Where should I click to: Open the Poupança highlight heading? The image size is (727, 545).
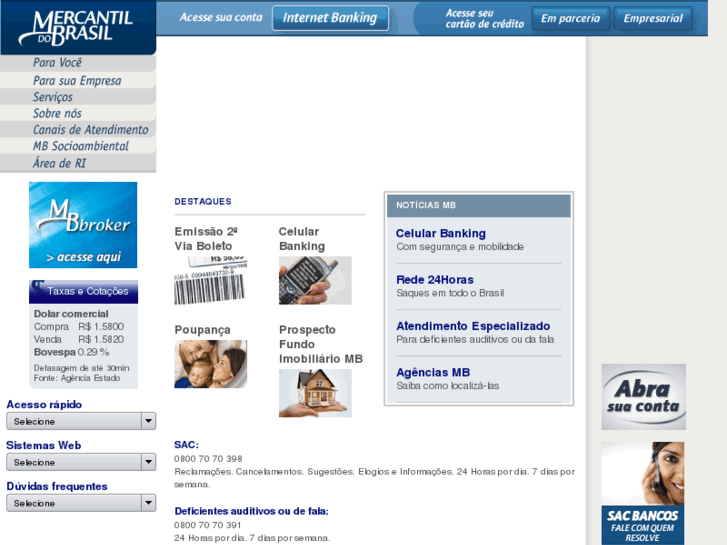pos(202,330)
